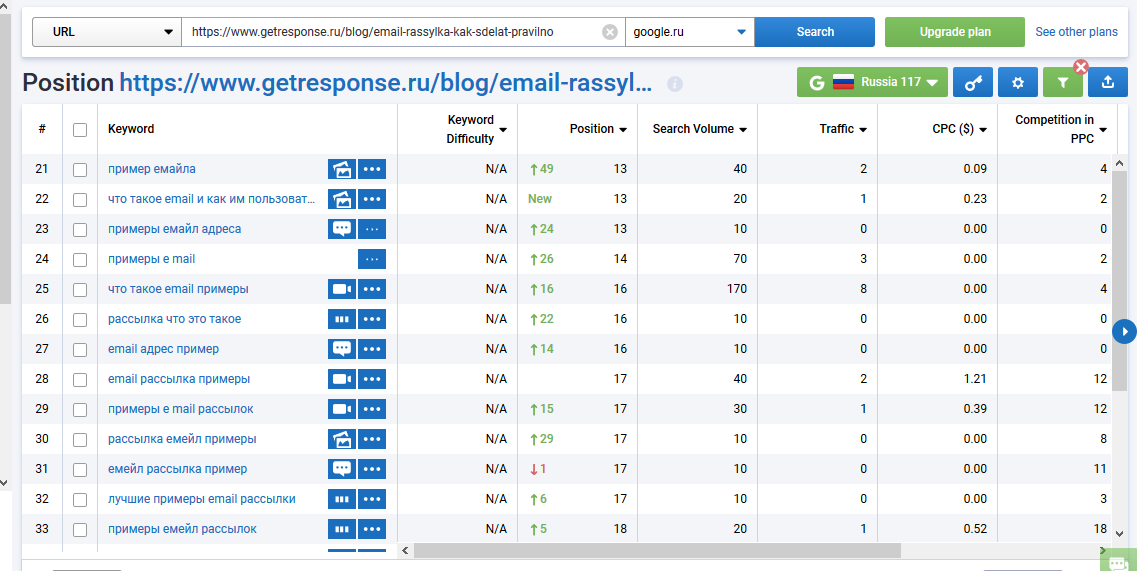Click the chat icon for 'email адрес пример'
The image size is (1137, 571).
[342, 349]
